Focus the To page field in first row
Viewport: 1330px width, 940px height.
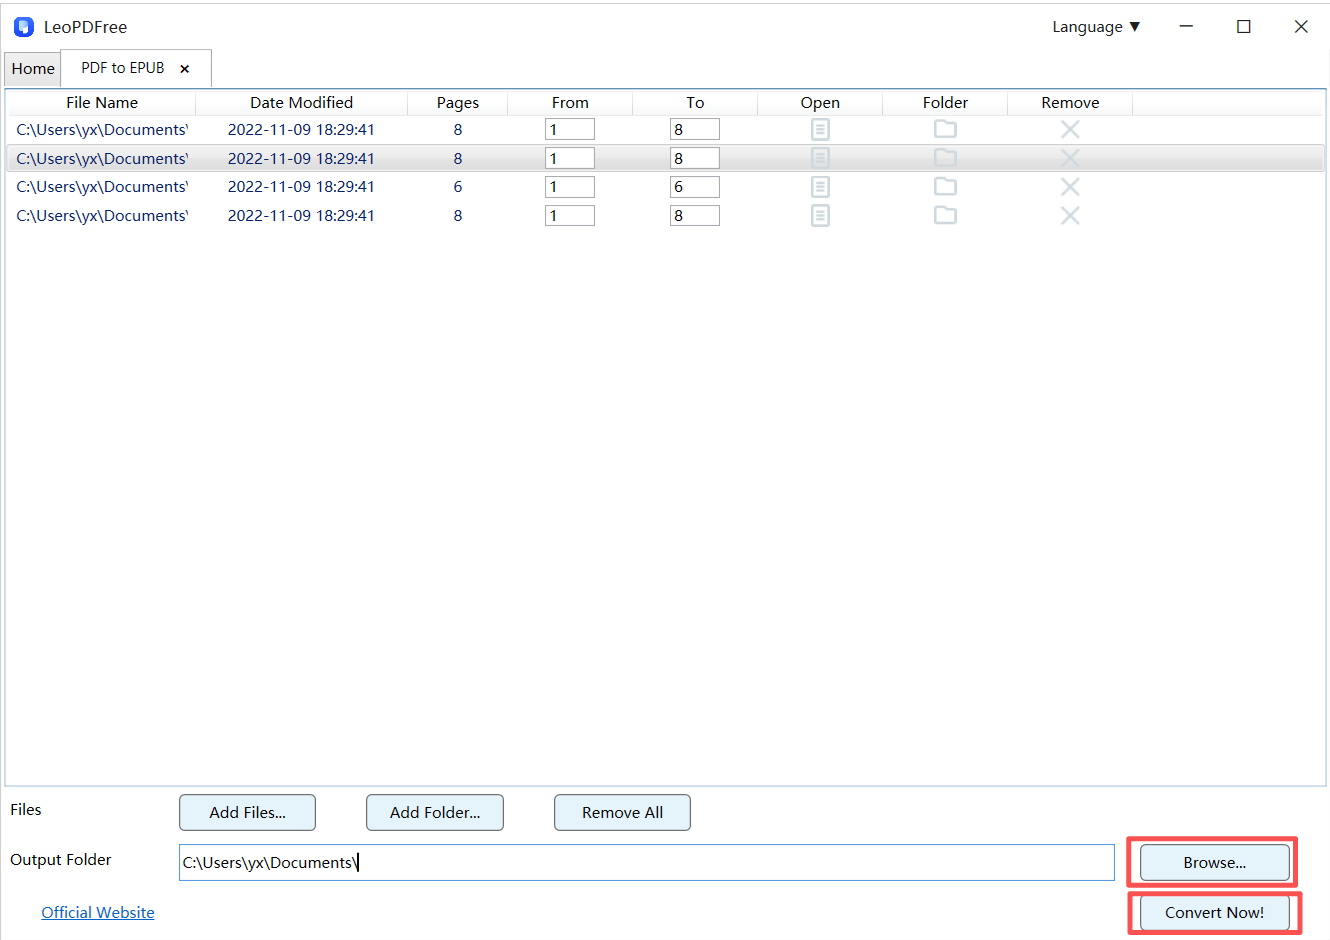point(695,130)
